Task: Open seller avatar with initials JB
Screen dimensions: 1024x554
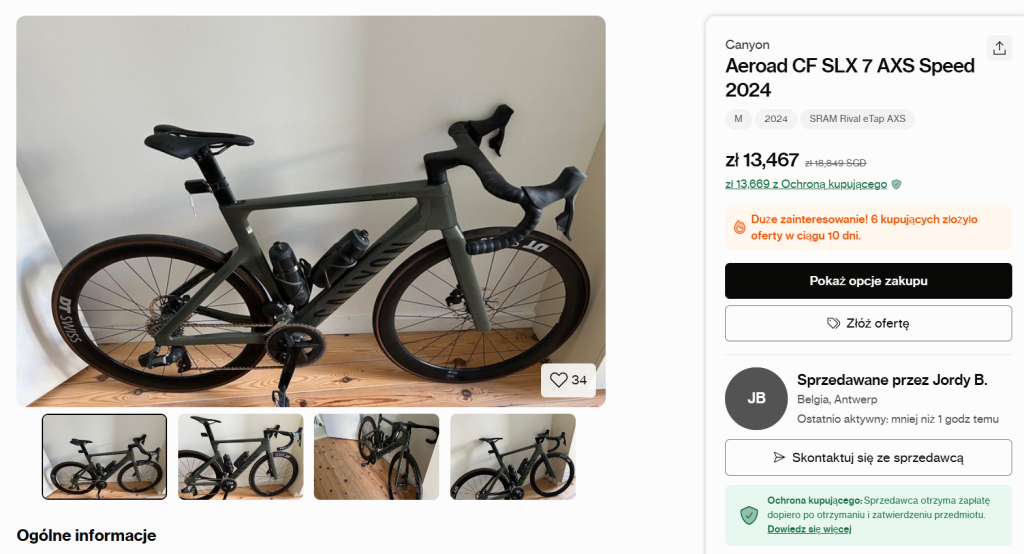Action: coord(756,398)
